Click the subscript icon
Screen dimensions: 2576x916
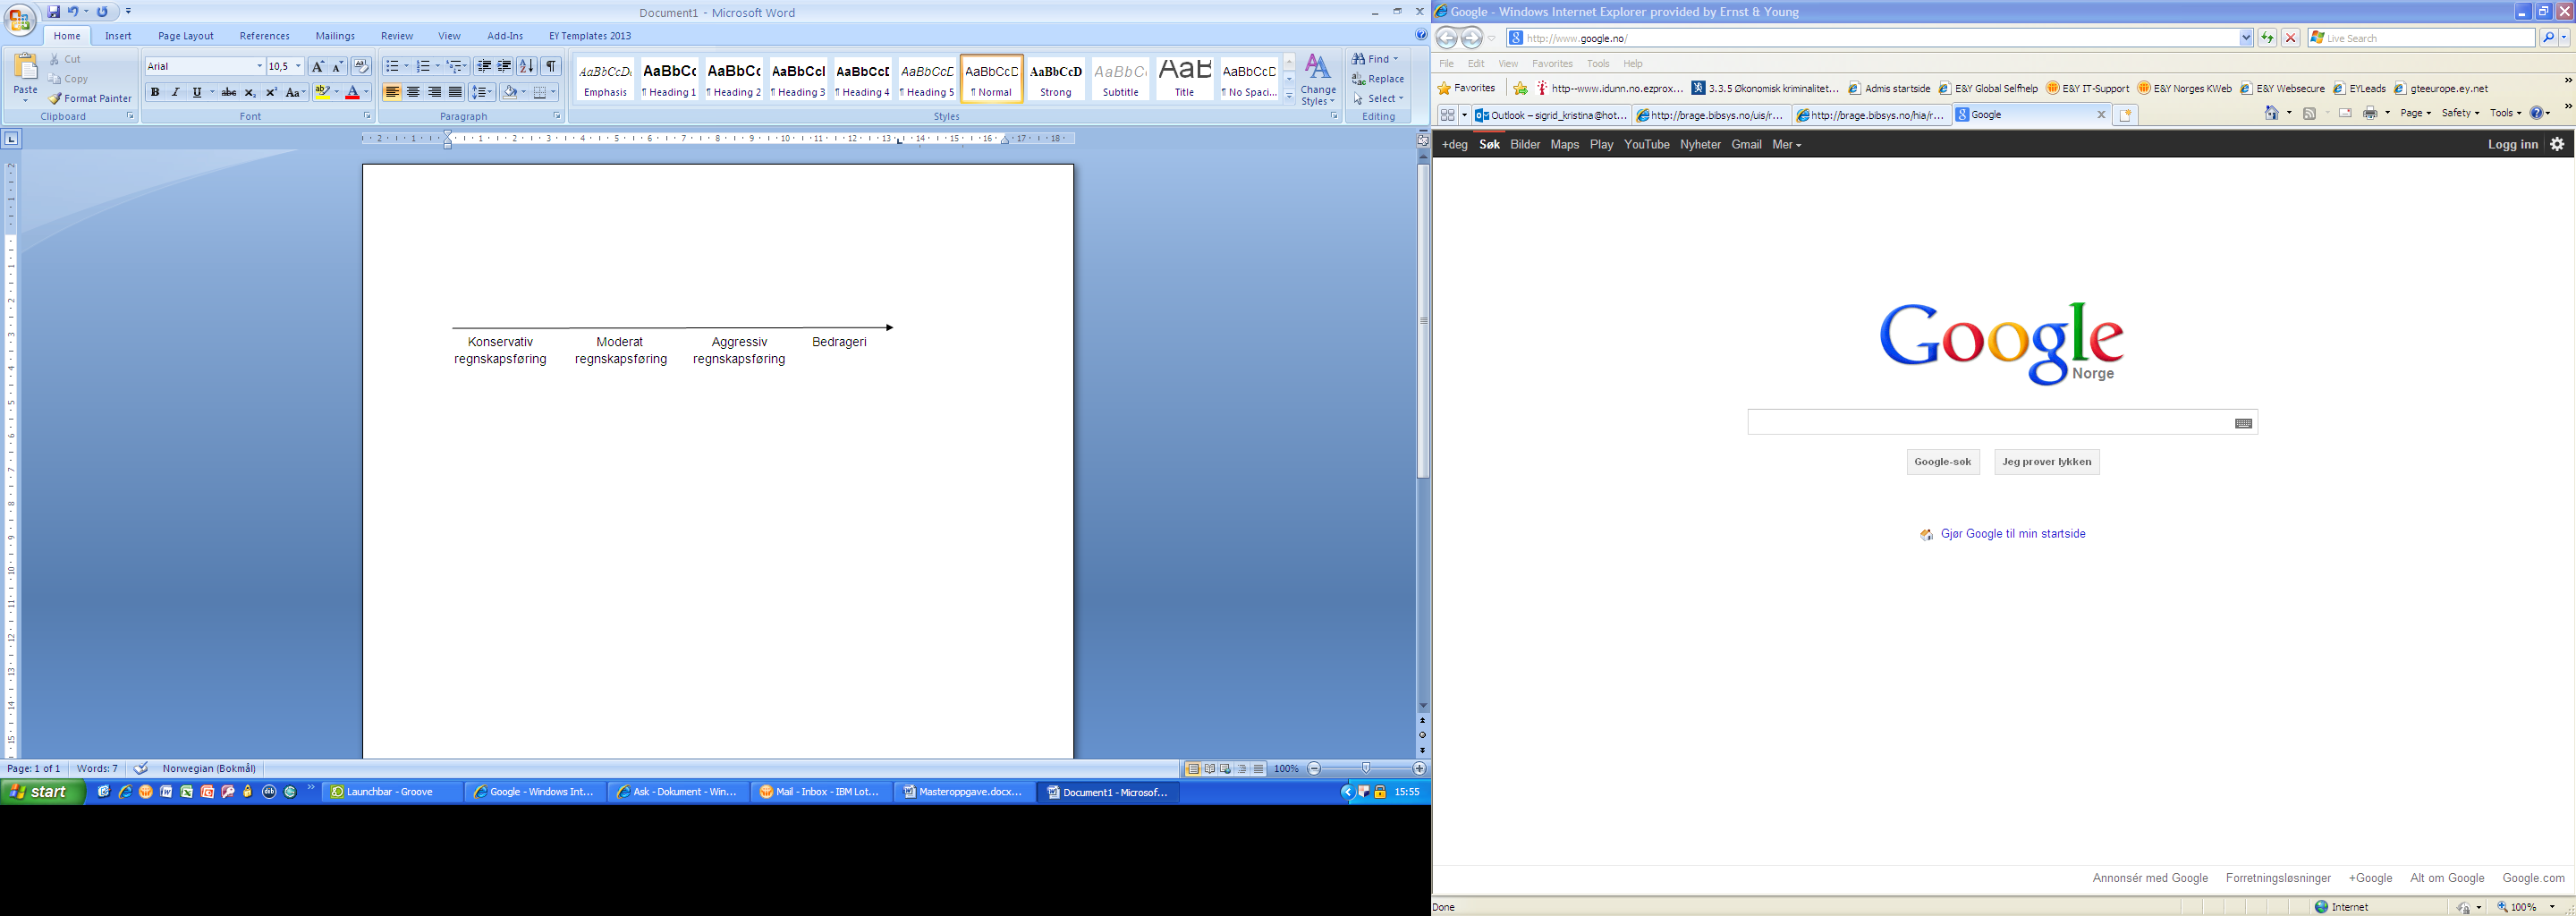click(x=250, y=92)
